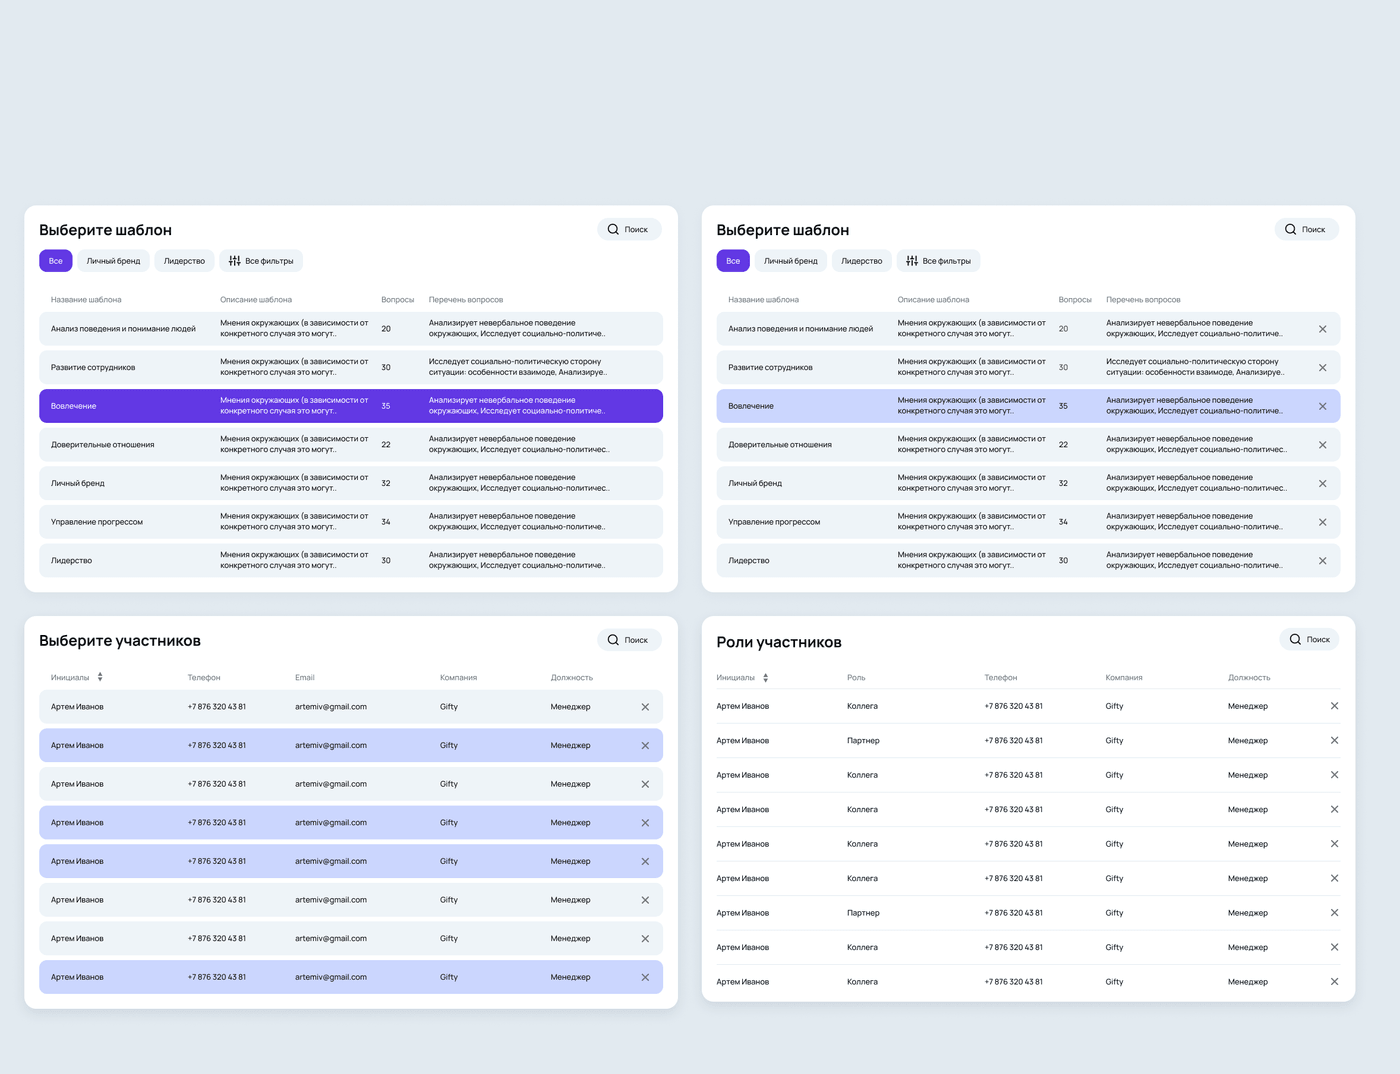Sort by Инициалы arrows in Выберите участников
Viewport: 1400px width, 1074px height.
[100, 677]
